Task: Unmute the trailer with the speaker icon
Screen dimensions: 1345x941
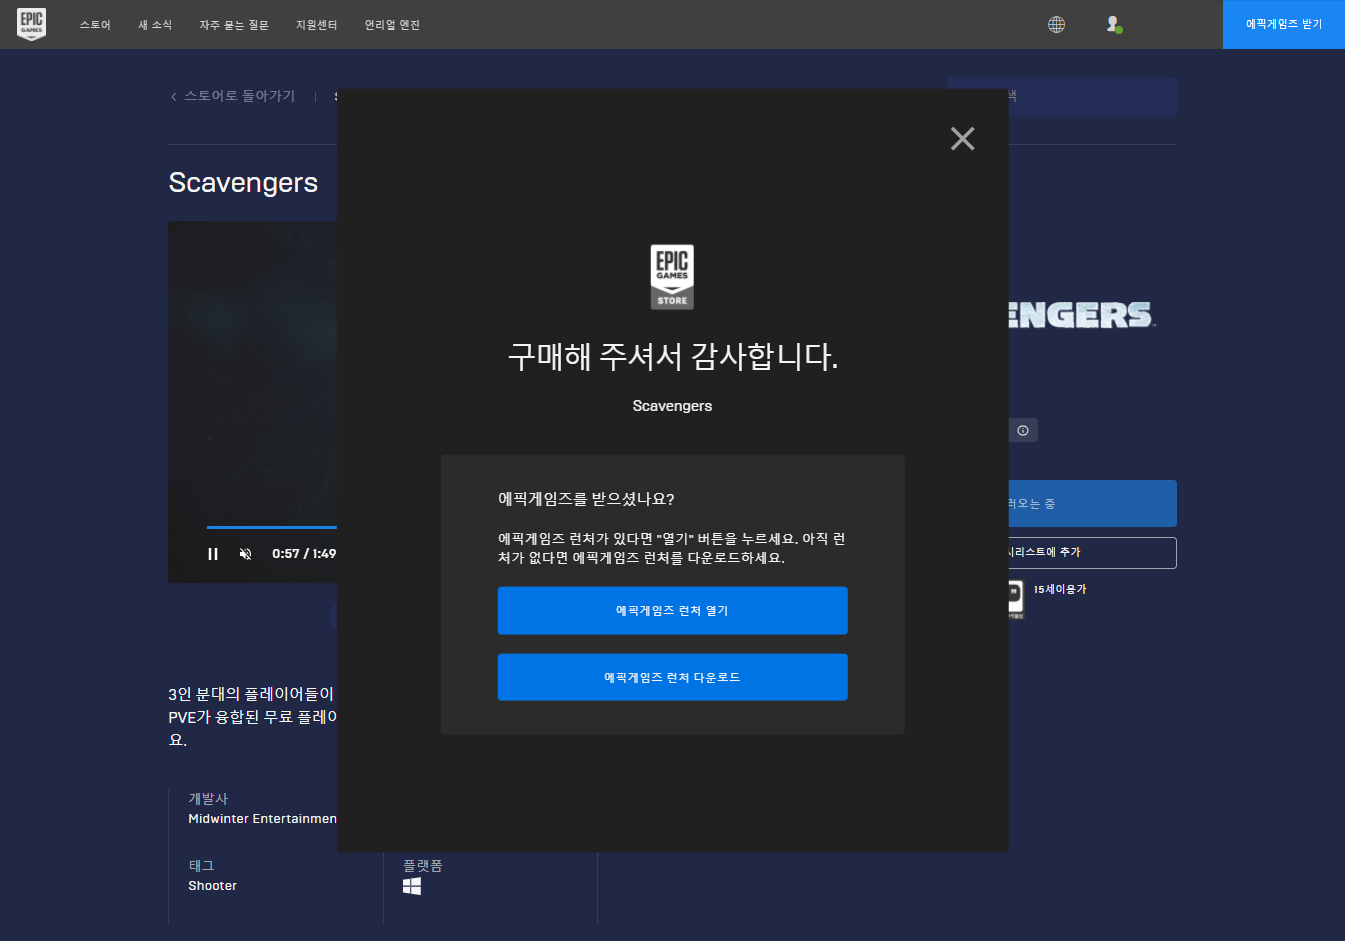Action: coord(245,554)
